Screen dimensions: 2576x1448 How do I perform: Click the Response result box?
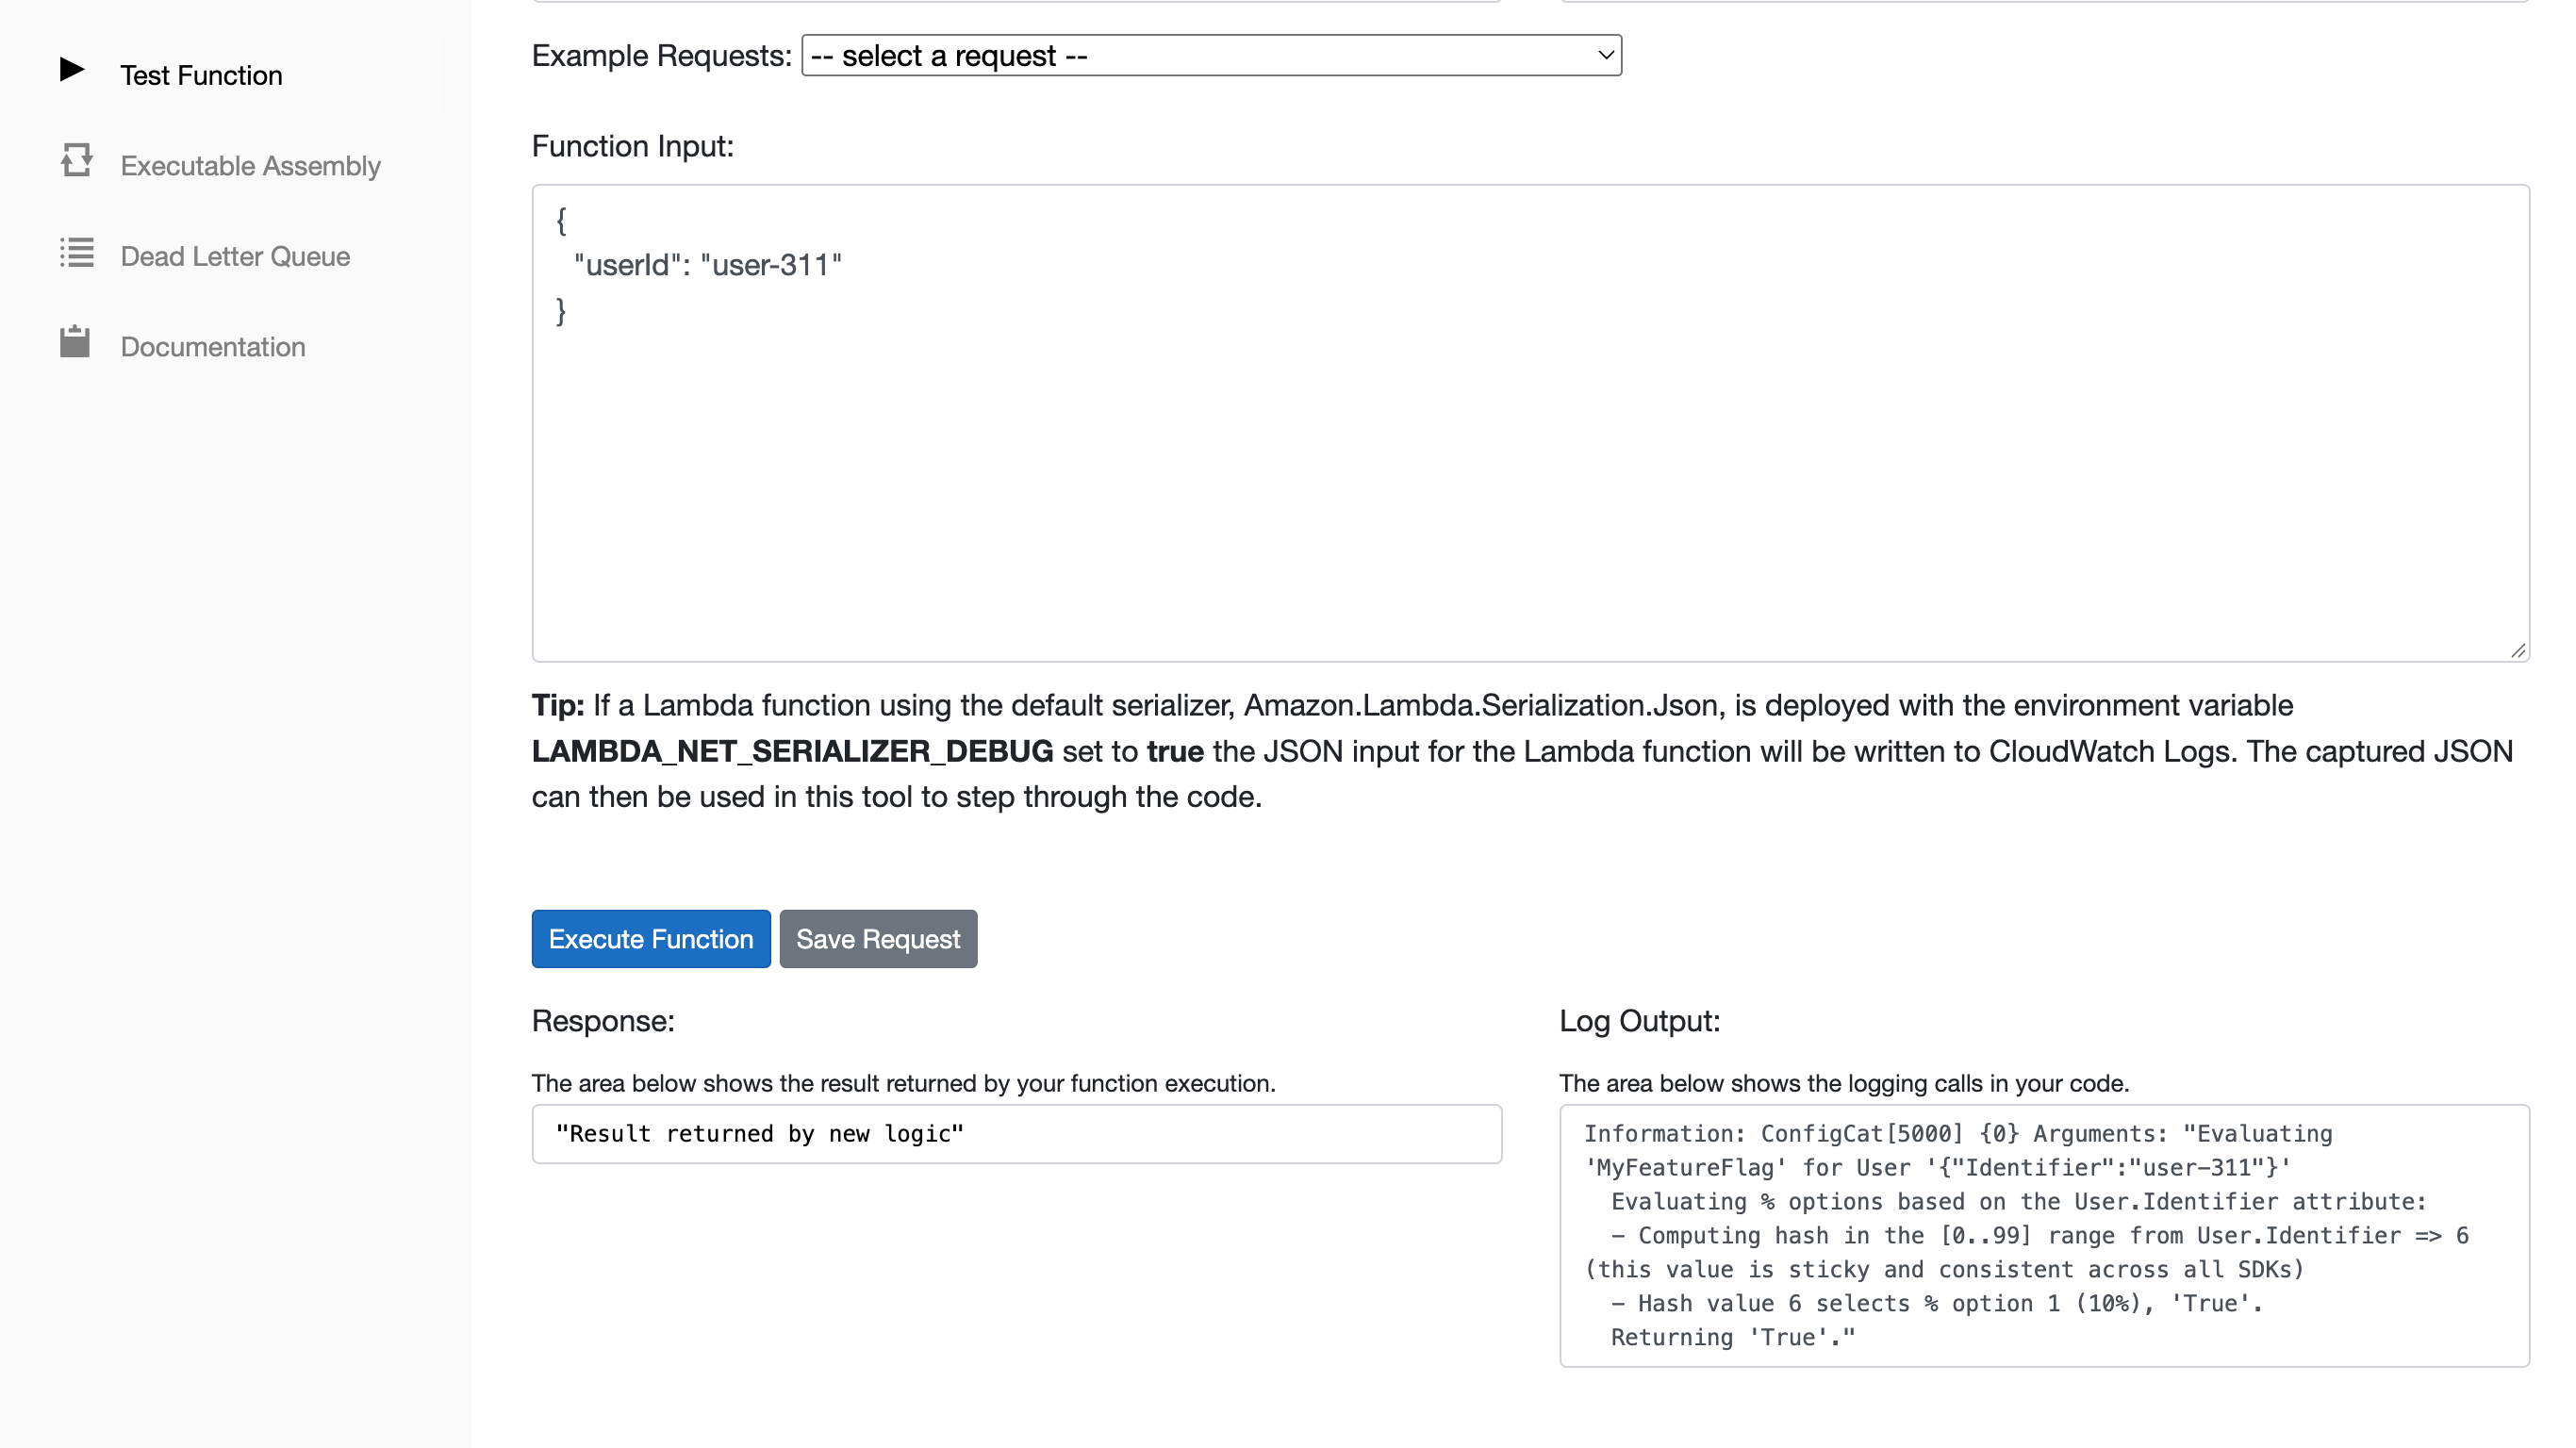click(1016, 1134)
